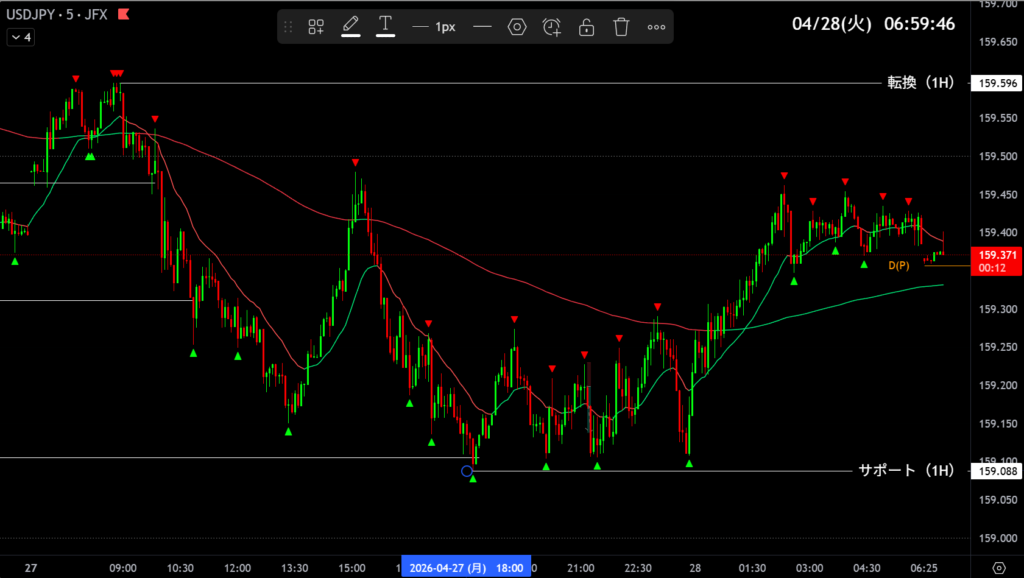
Task: Click the pencil line color tool
Action: (351, 27)
